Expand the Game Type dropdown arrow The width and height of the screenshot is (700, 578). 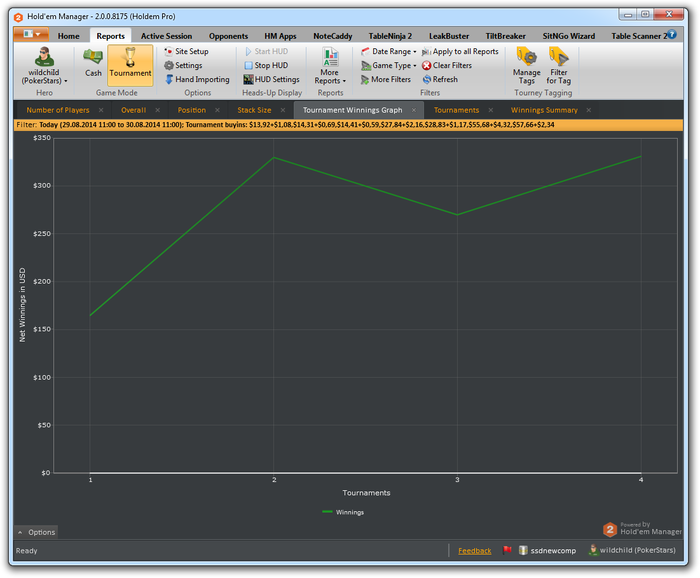click(x=415, y=66)
